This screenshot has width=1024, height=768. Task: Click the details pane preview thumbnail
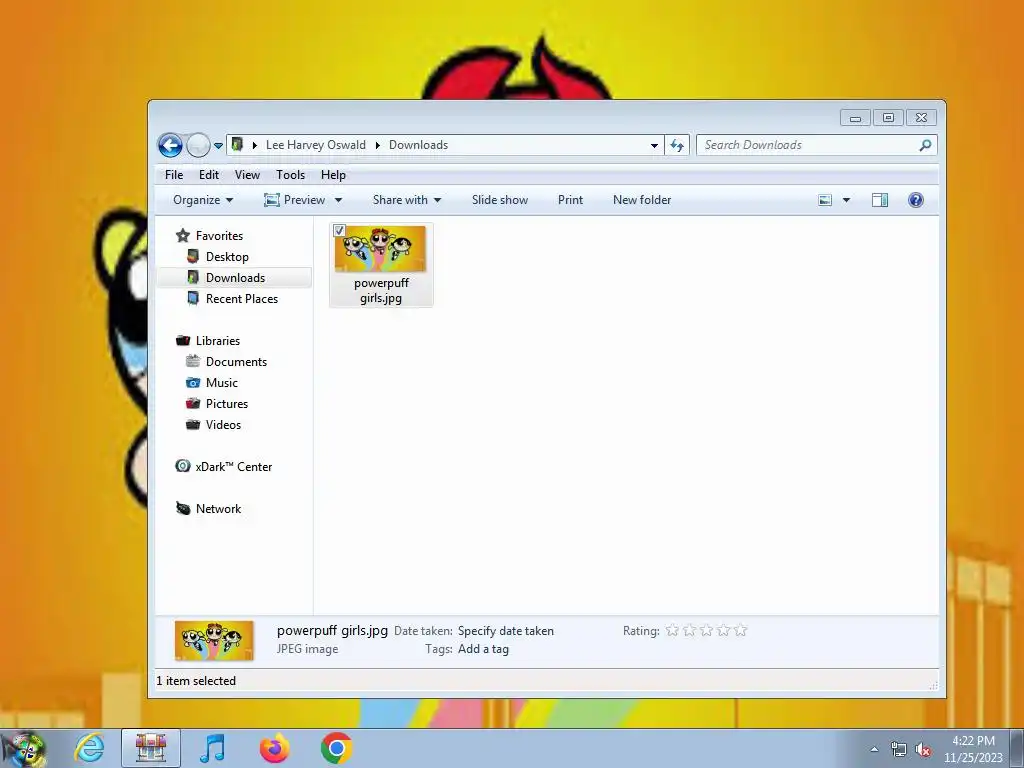pos(214,641)
